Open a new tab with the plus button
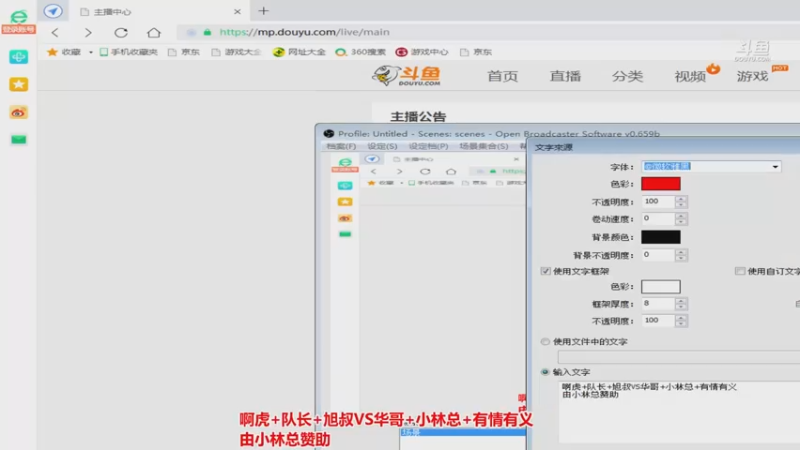The width and height of the screenshot is (800, 450). click(263, 11)
